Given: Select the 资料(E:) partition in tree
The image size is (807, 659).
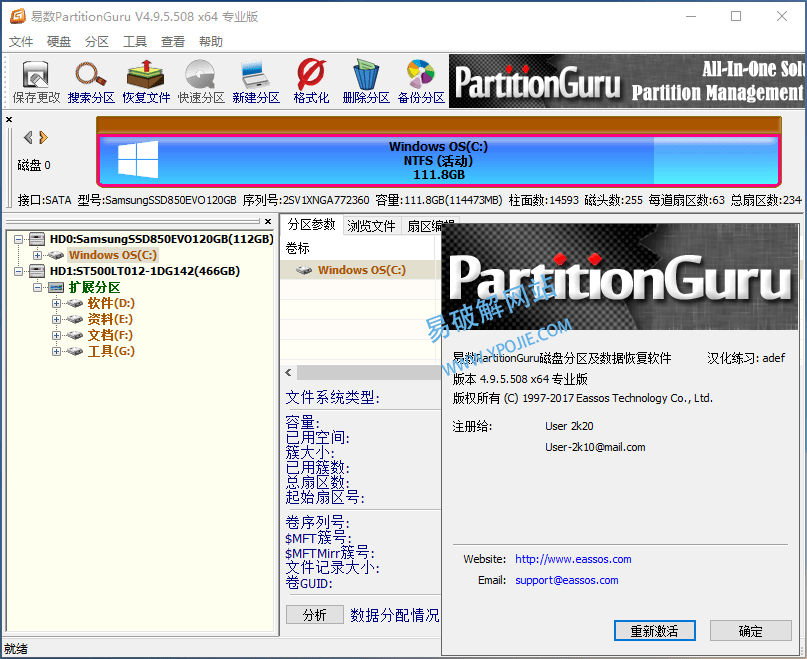Looking at the screenshot, I should coord(110,319).
